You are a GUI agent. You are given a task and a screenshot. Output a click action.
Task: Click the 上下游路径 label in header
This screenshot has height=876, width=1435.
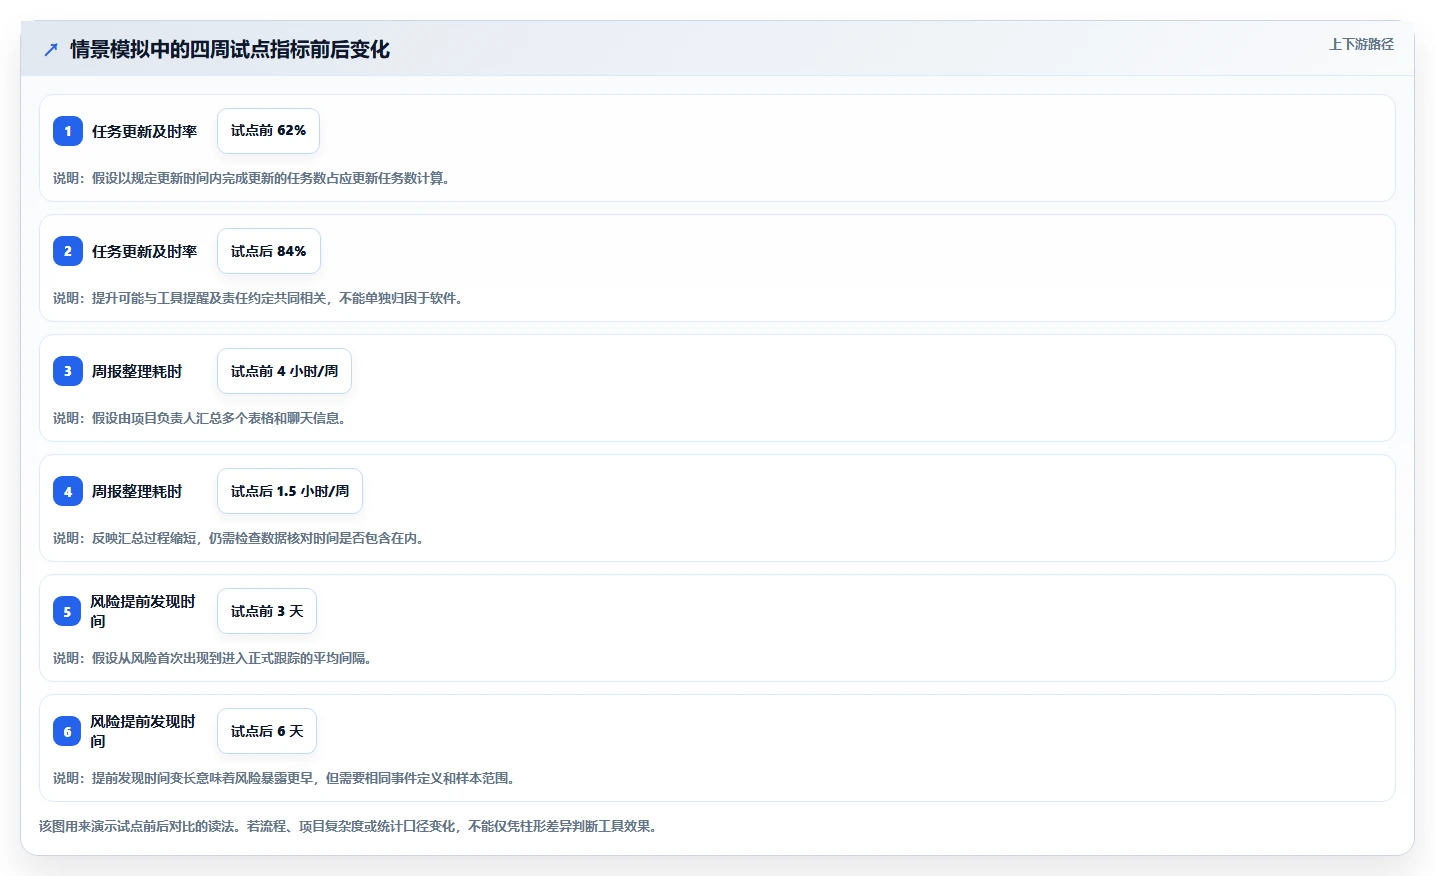[1361, 44]
